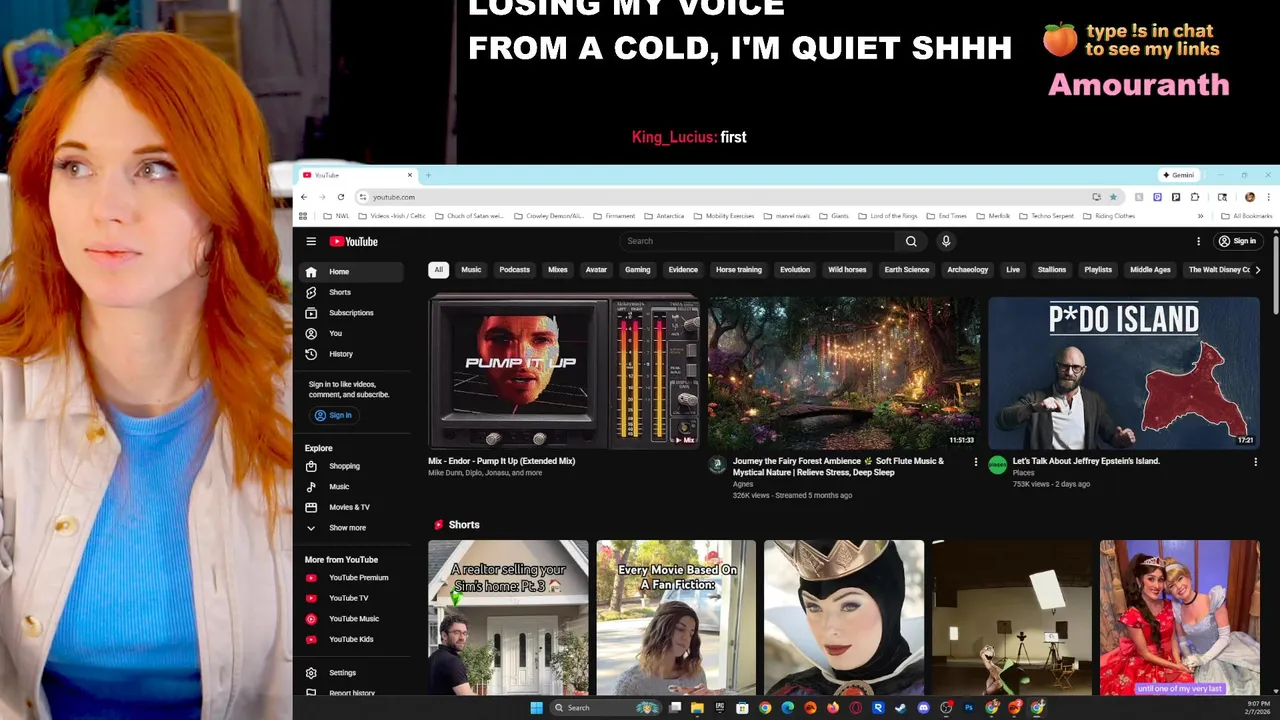Select the Stallions chip
Screen dimensions: 1280x720
click(1052, 270)
